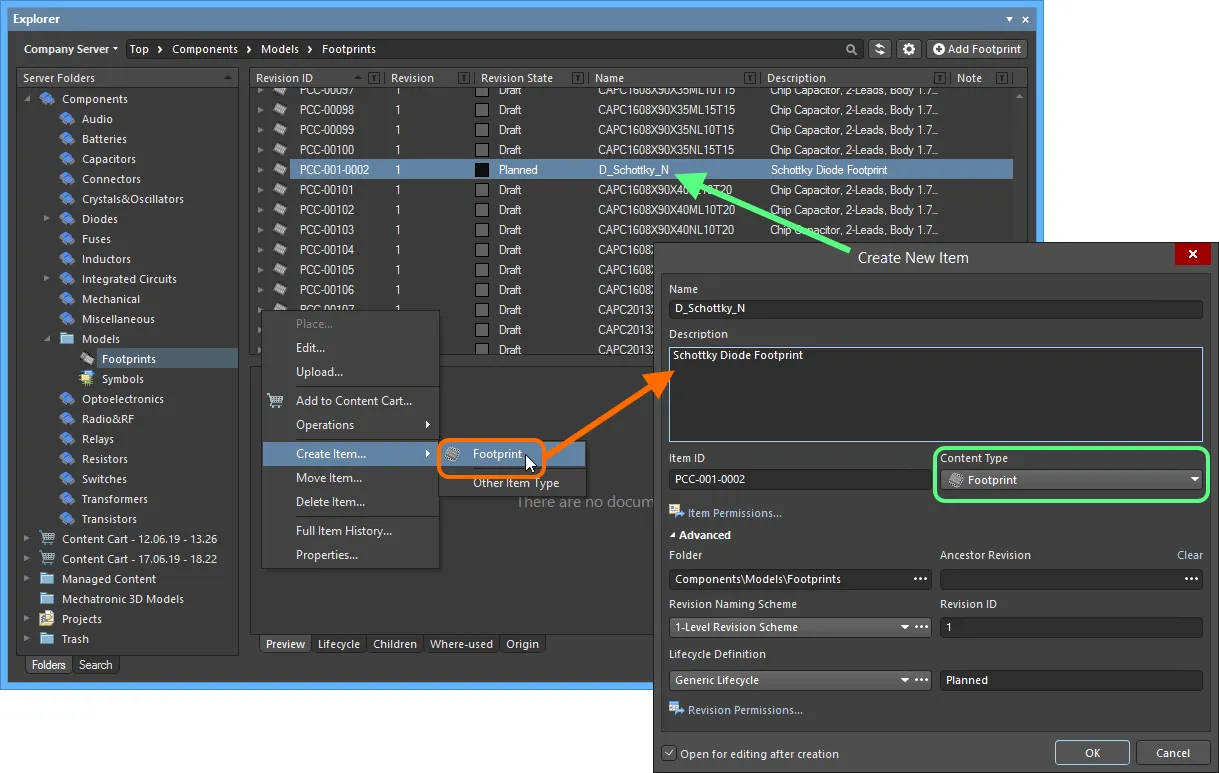This screenshot has width=1219, height=773.
Task: Click filter icon on Description column
Action: pos(939,78)
